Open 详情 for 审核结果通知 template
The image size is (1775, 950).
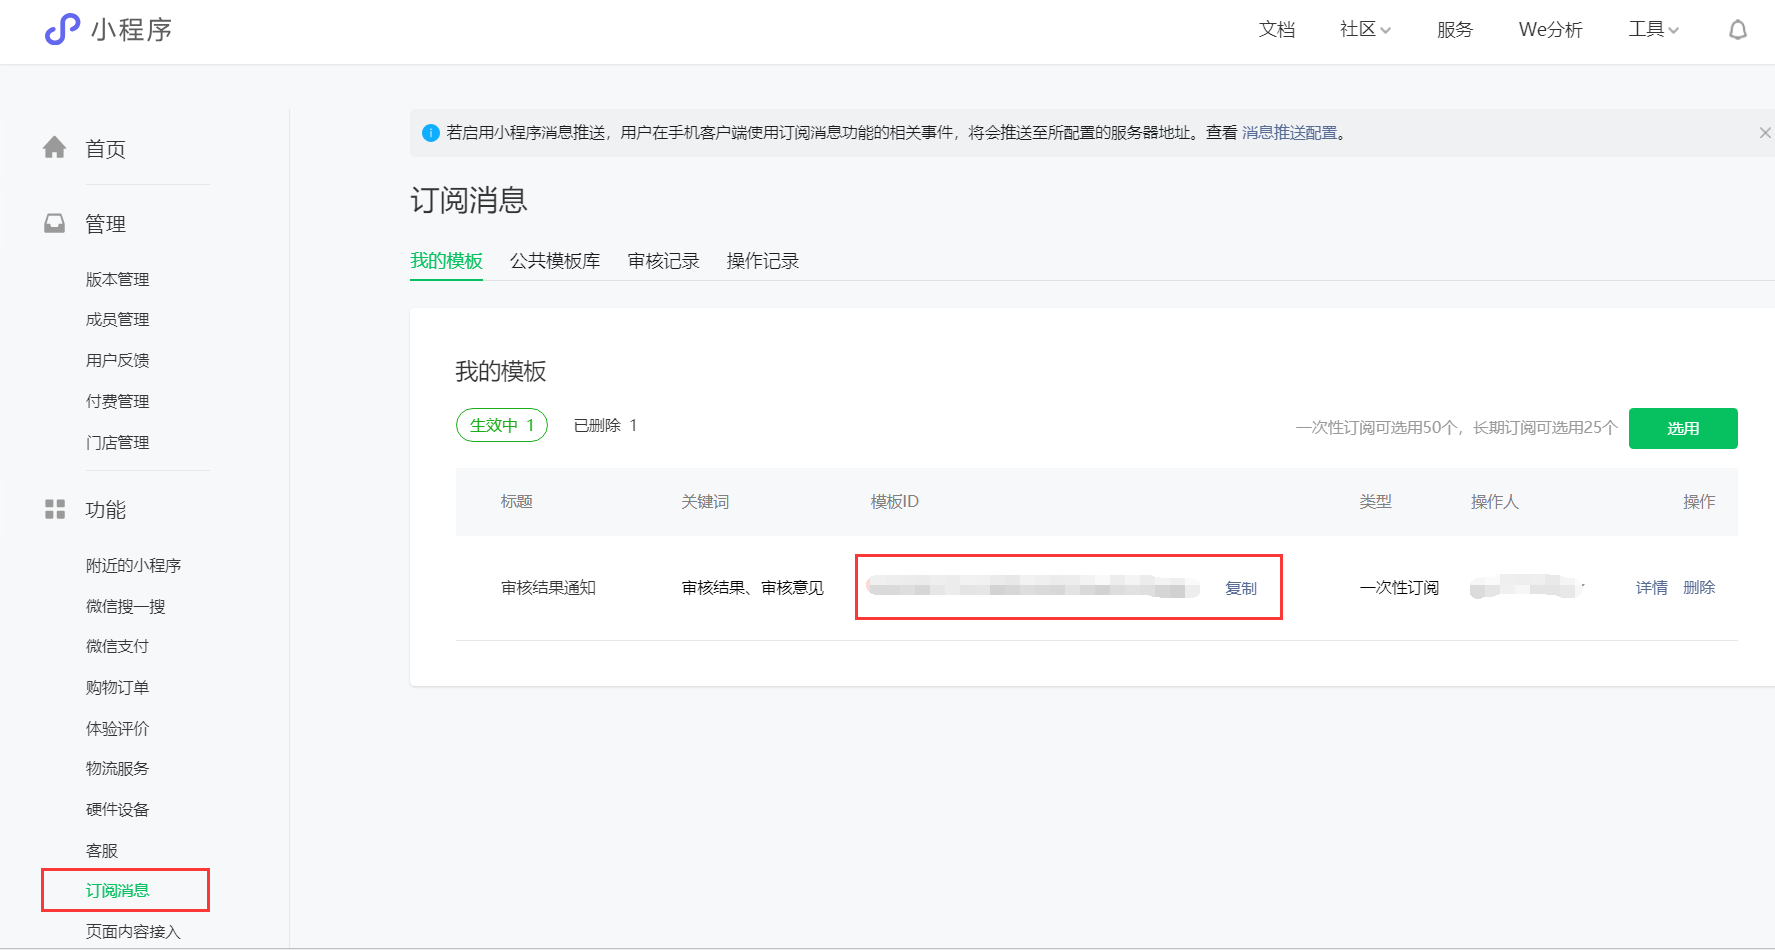coord(1651,588)
